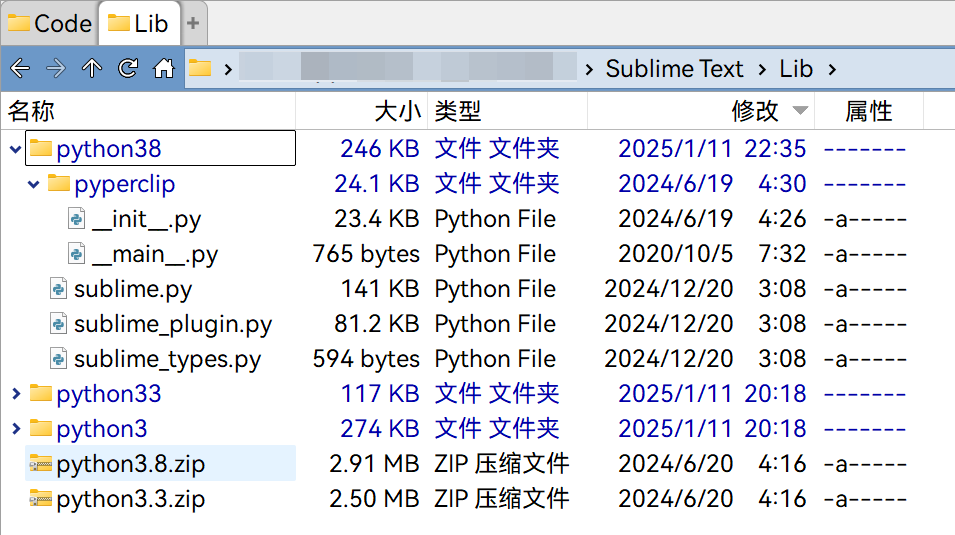Select file __init__.py
This screenshot has width=955, height=535.
[x=146, y=219]
